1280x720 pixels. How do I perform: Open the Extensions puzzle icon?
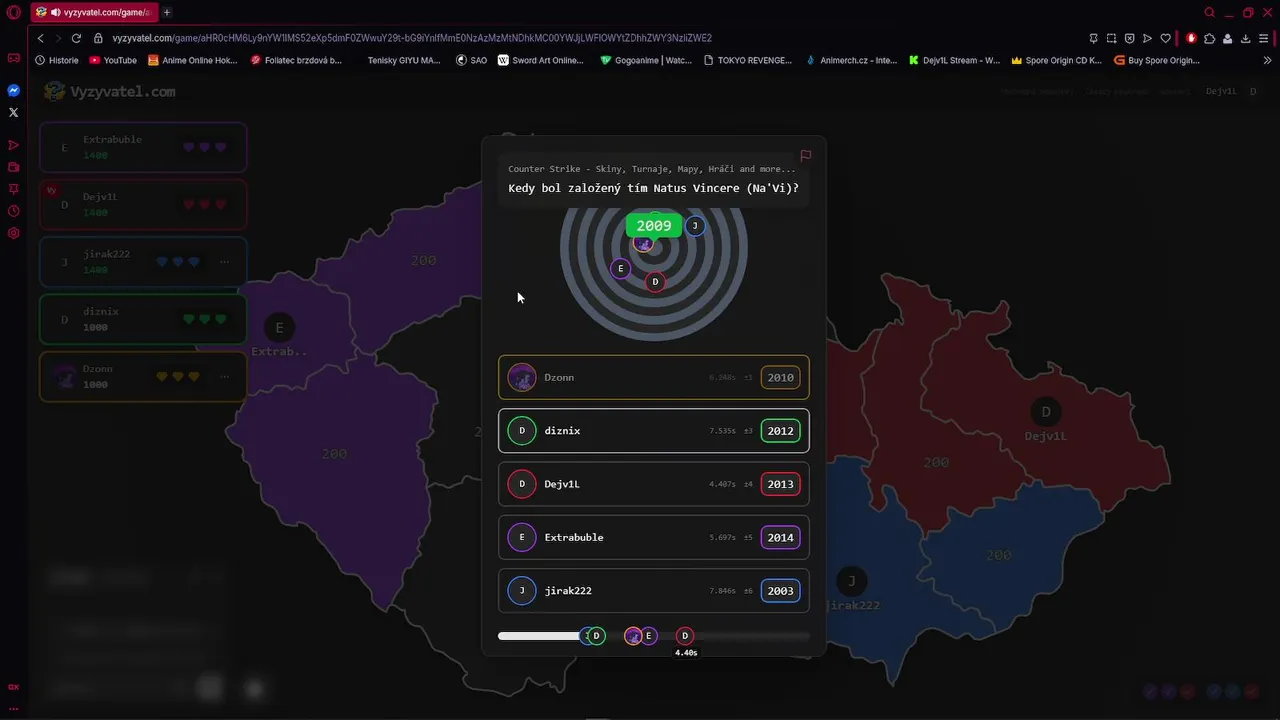click(1209, 38)
